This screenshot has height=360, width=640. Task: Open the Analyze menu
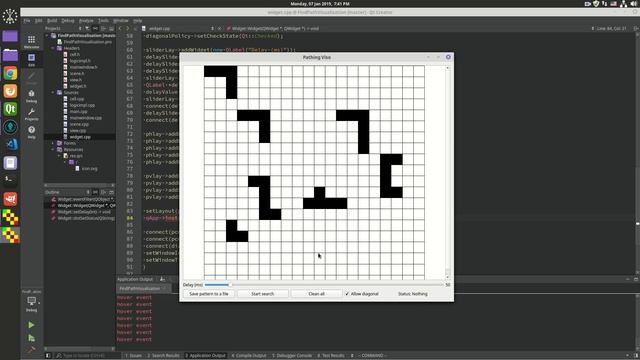coord(86,20)
